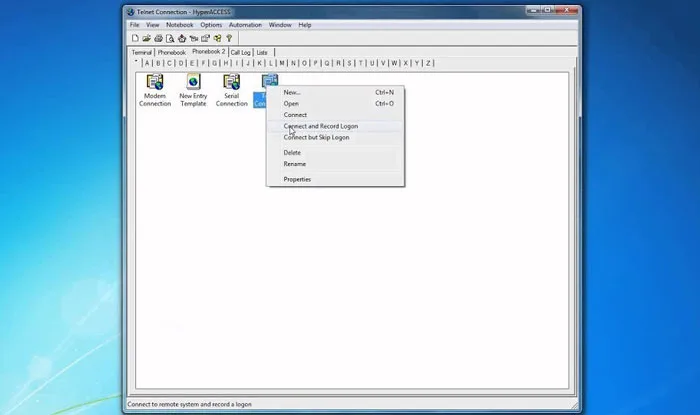The height and width of the screenshot is (415, 700).
Task: Click the New blank page toolbar icon
Action: click(135, 38)
